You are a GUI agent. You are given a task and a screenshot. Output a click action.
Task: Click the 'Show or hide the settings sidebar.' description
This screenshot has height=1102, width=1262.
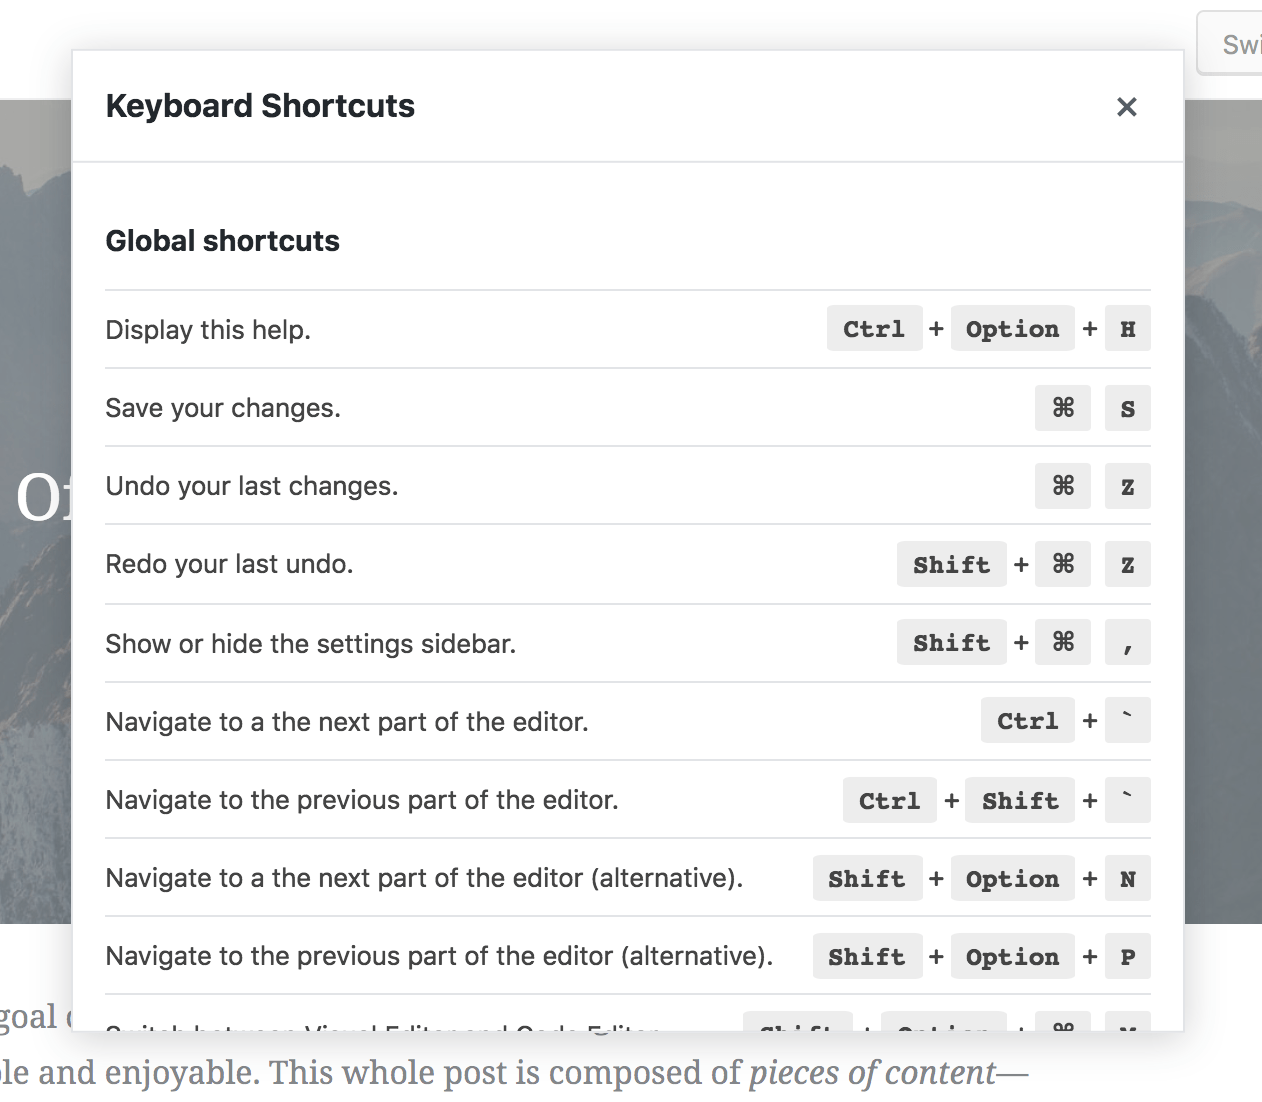coord(311,644)
